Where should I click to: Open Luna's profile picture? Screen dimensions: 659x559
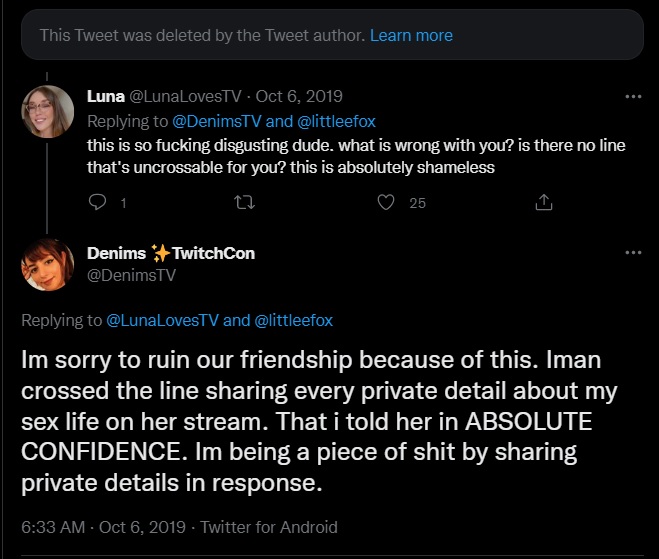coord(48,112)
